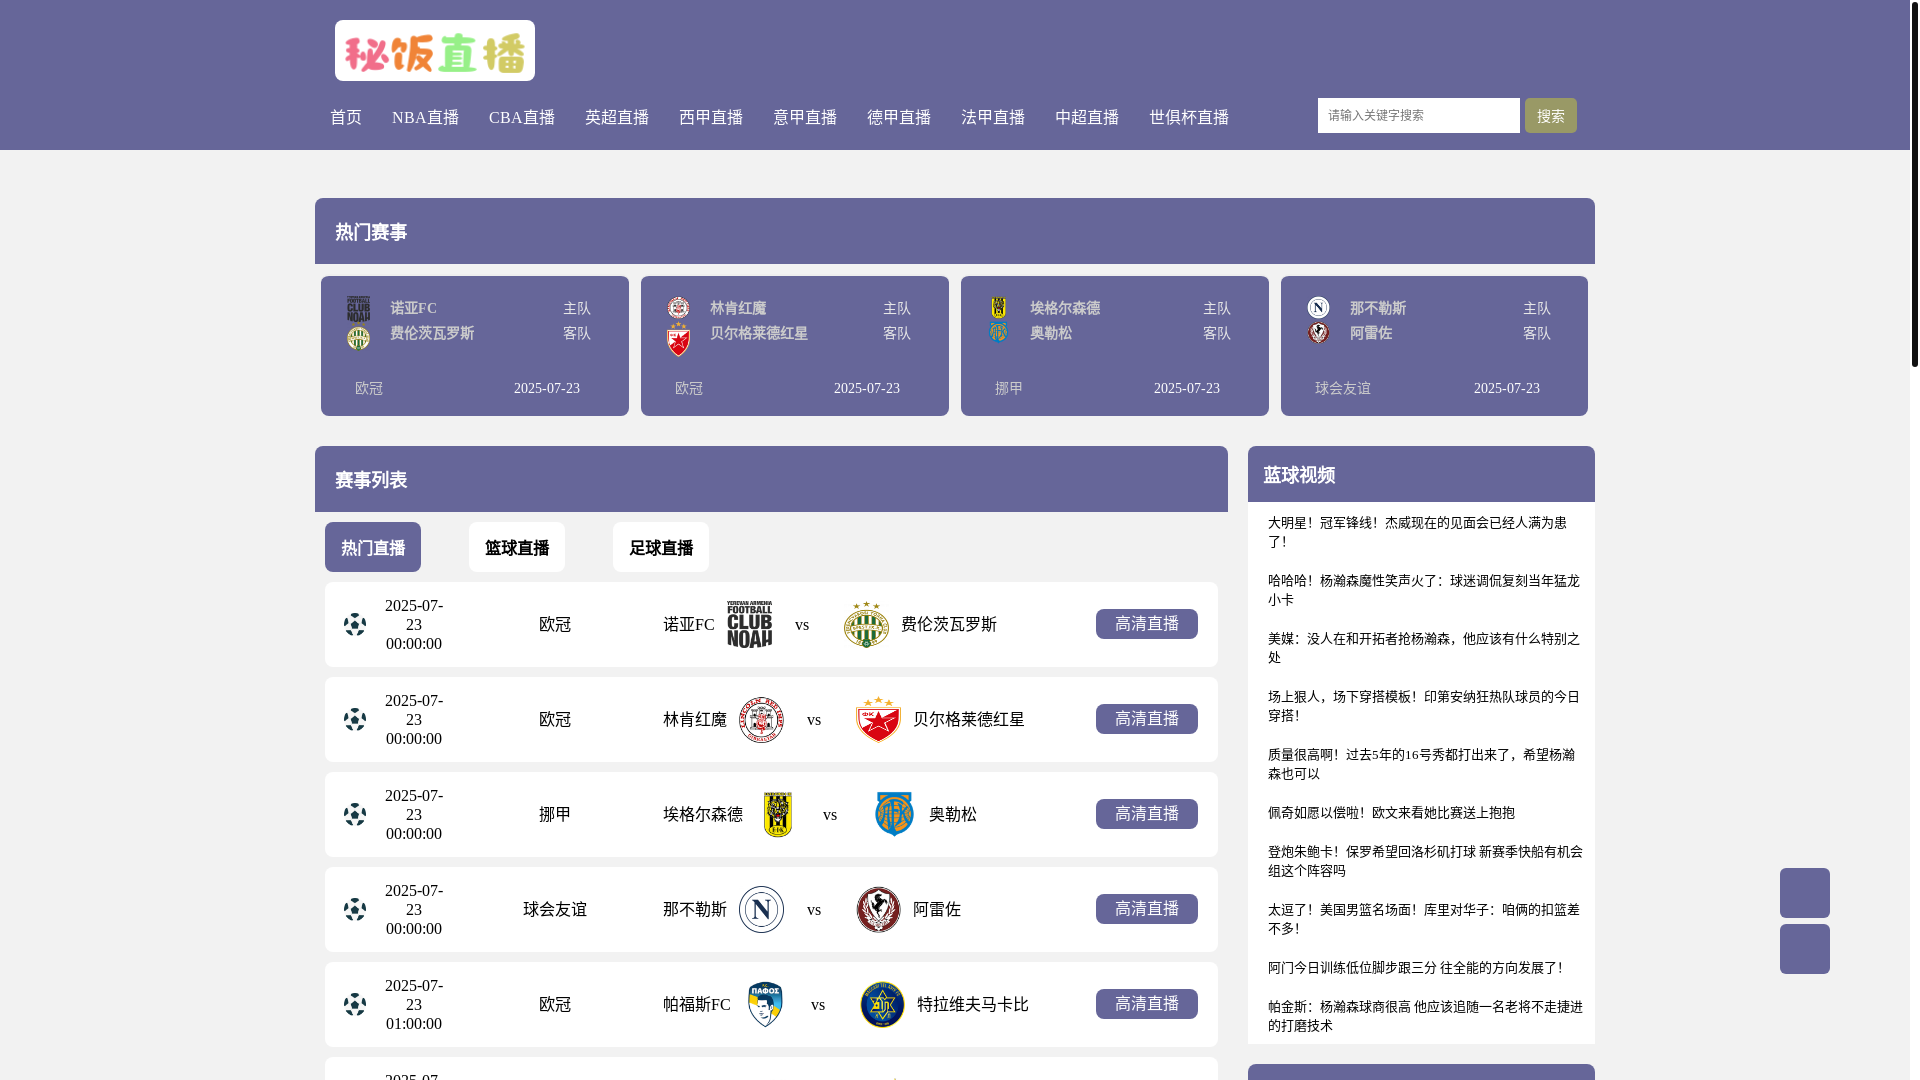Click 林肯红魔 team crest in match list
The image size is (1920, 1080).
[761, 719]
